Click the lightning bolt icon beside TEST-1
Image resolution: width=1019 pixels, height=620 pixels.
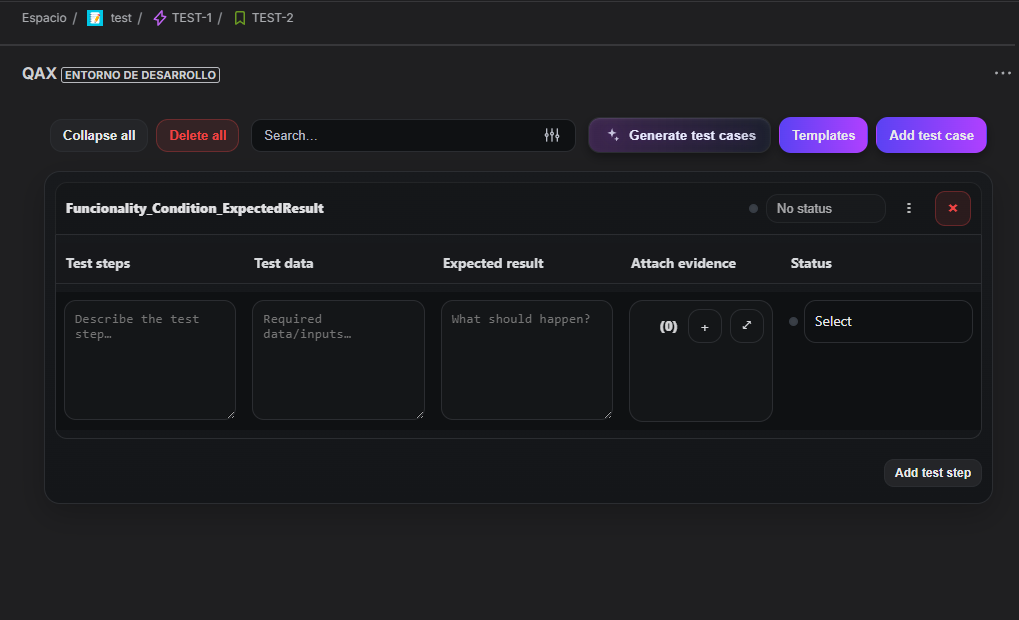[160, 18]
